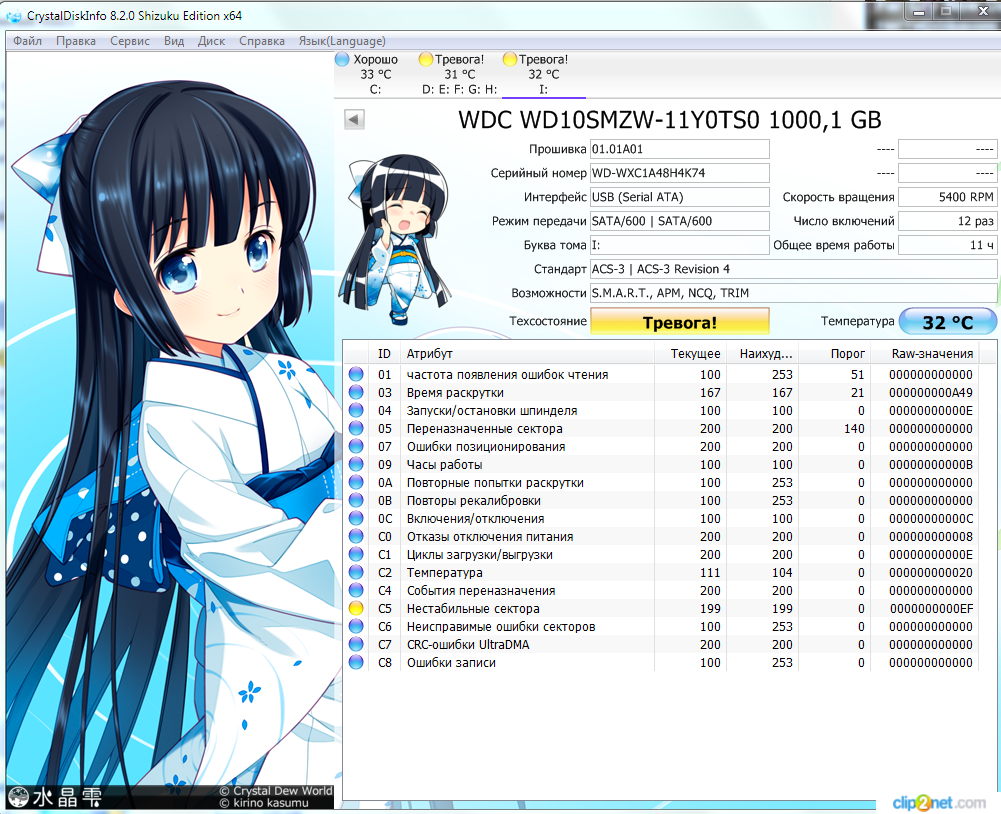Open the Файл menu
Screen dimensions: 1001x814
(x=27, y=41)
